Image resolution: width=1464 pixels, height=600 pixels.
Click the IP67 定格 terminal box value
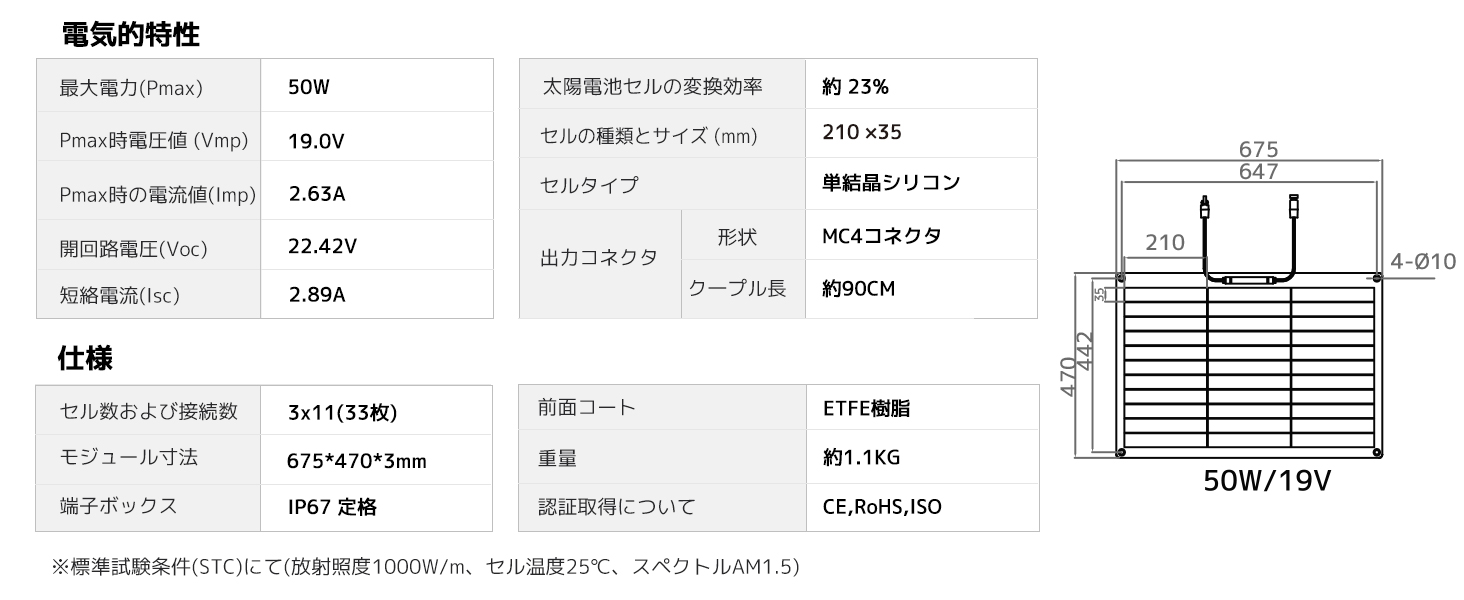tap(332, 507)
